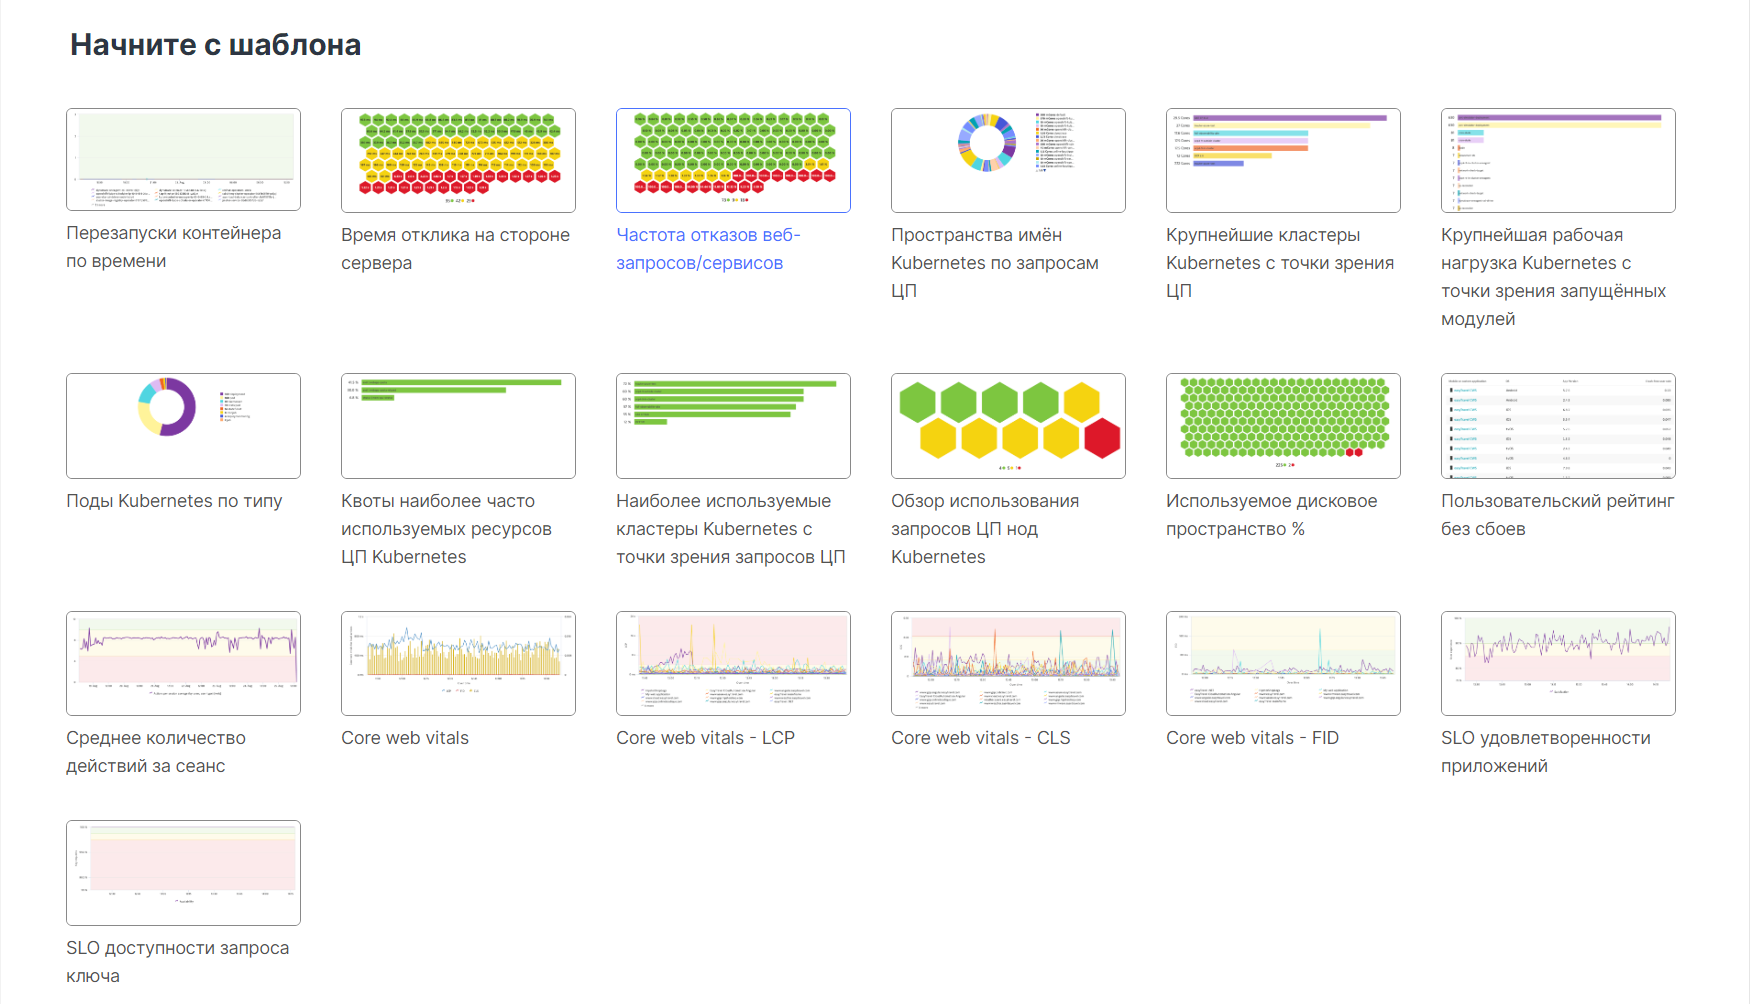Open 'Крупнейшая рабочая нагрузка Kubernetes' template thumbnail
Screen dimensions: 1750x1004
point(1558,160)
